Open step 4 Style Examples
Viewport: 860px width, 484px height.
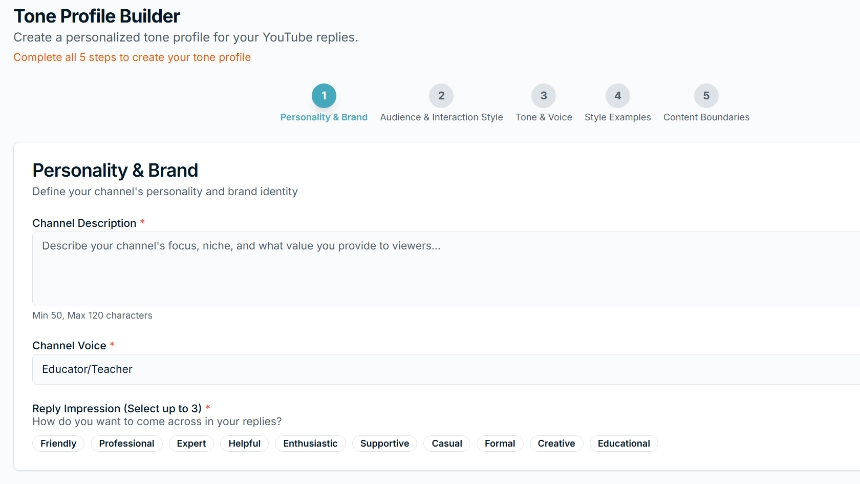pyautogui.click(x=617, y=96)
